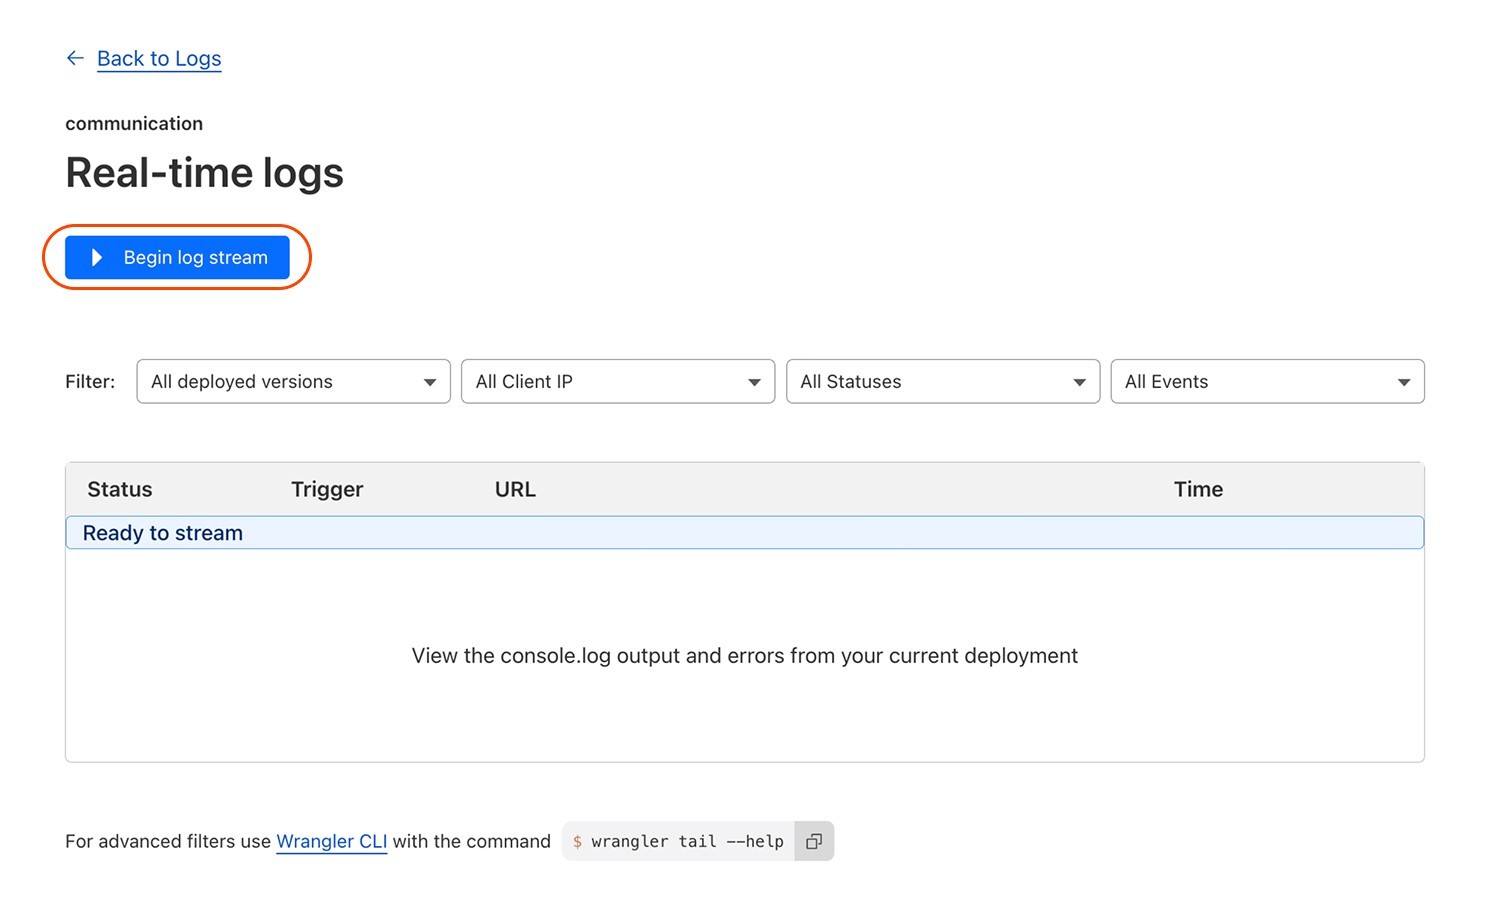
Task: Select the Ready to stream row
Action: point(745,532)
